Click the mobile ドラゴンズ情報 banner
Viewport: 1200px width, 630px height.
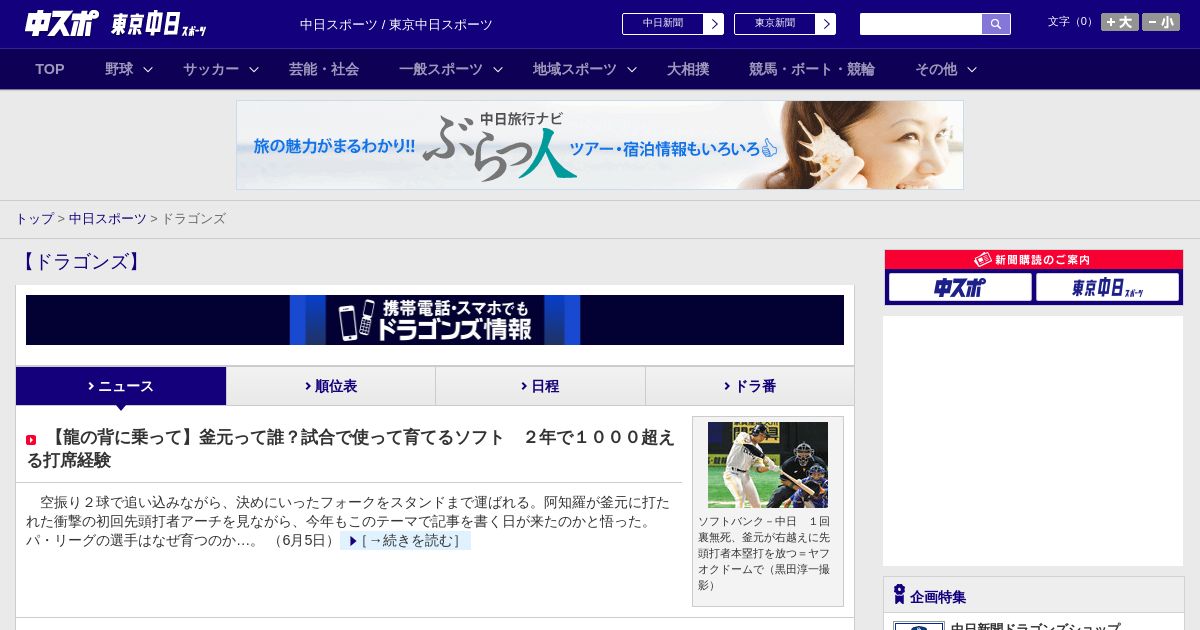pos(435,320)
